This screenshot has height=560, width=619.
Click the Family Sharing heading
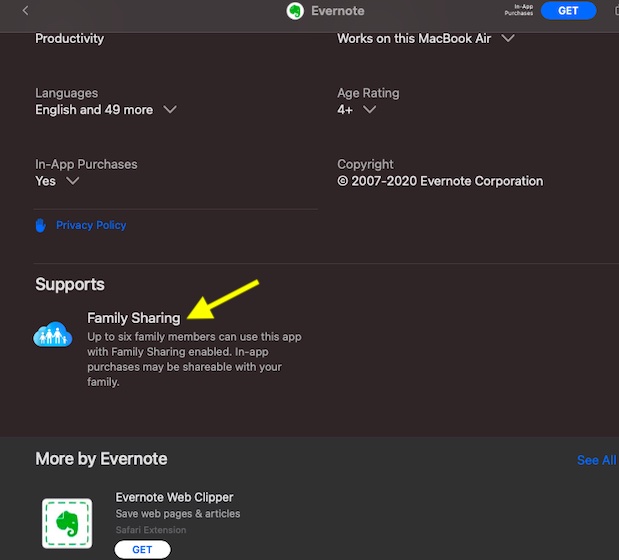133,318
